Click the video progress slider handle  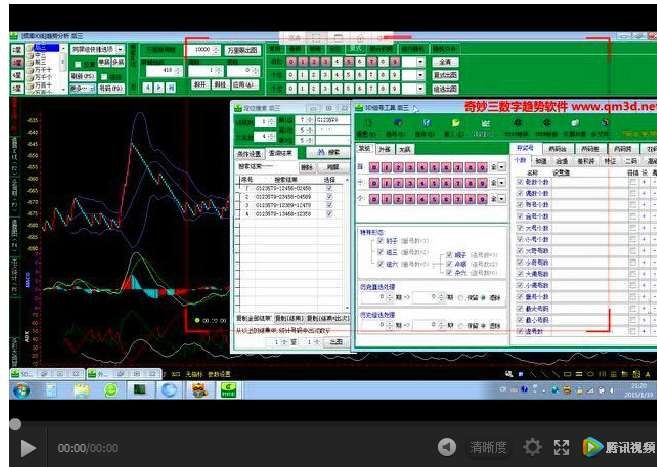pos(14,423)
